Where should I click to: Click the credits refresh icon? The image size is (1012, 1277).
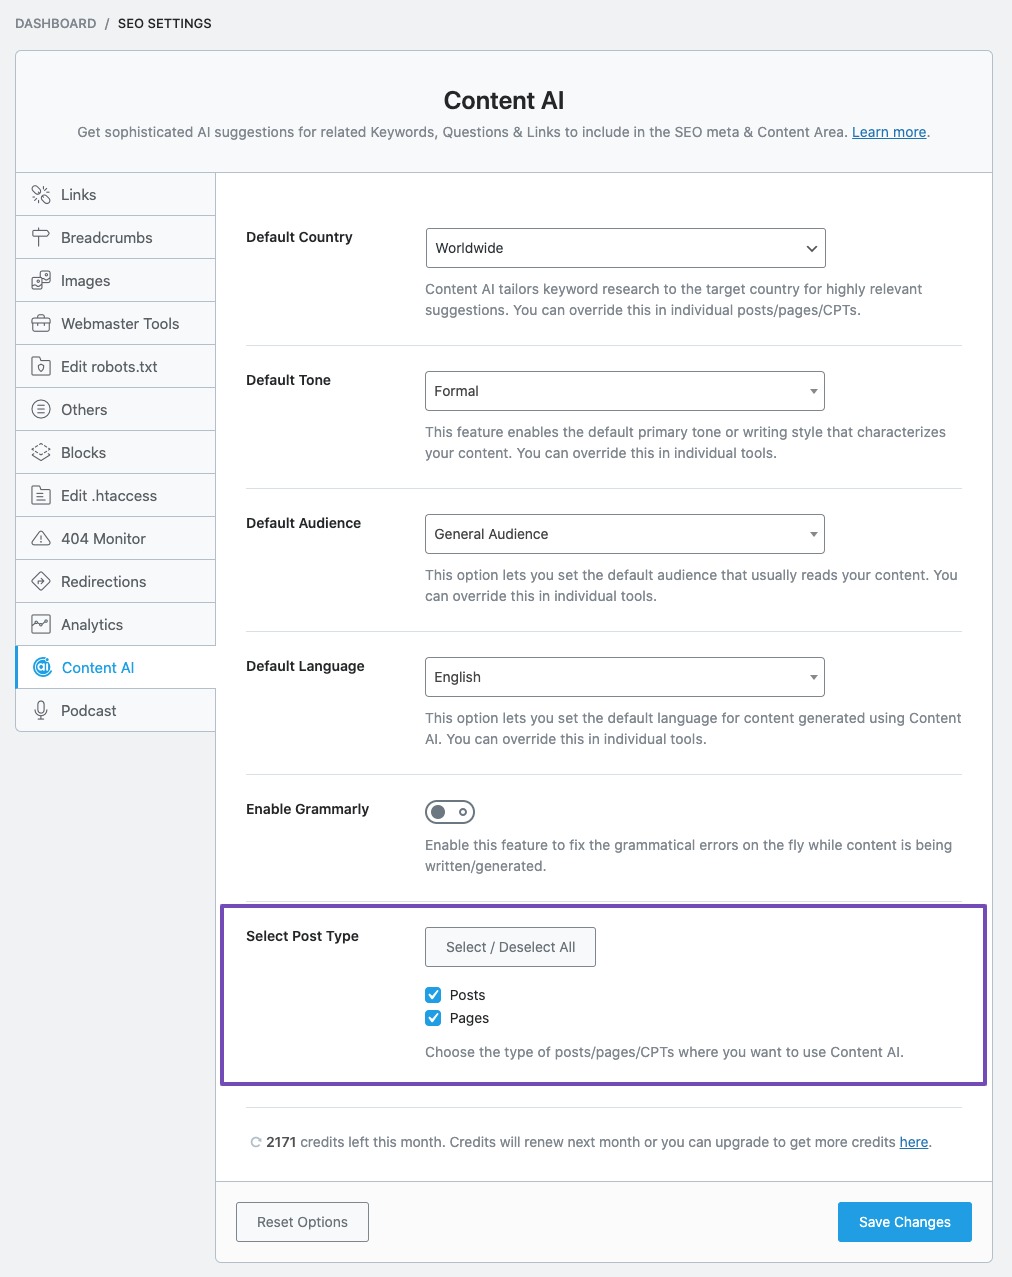coord(254,1141)
